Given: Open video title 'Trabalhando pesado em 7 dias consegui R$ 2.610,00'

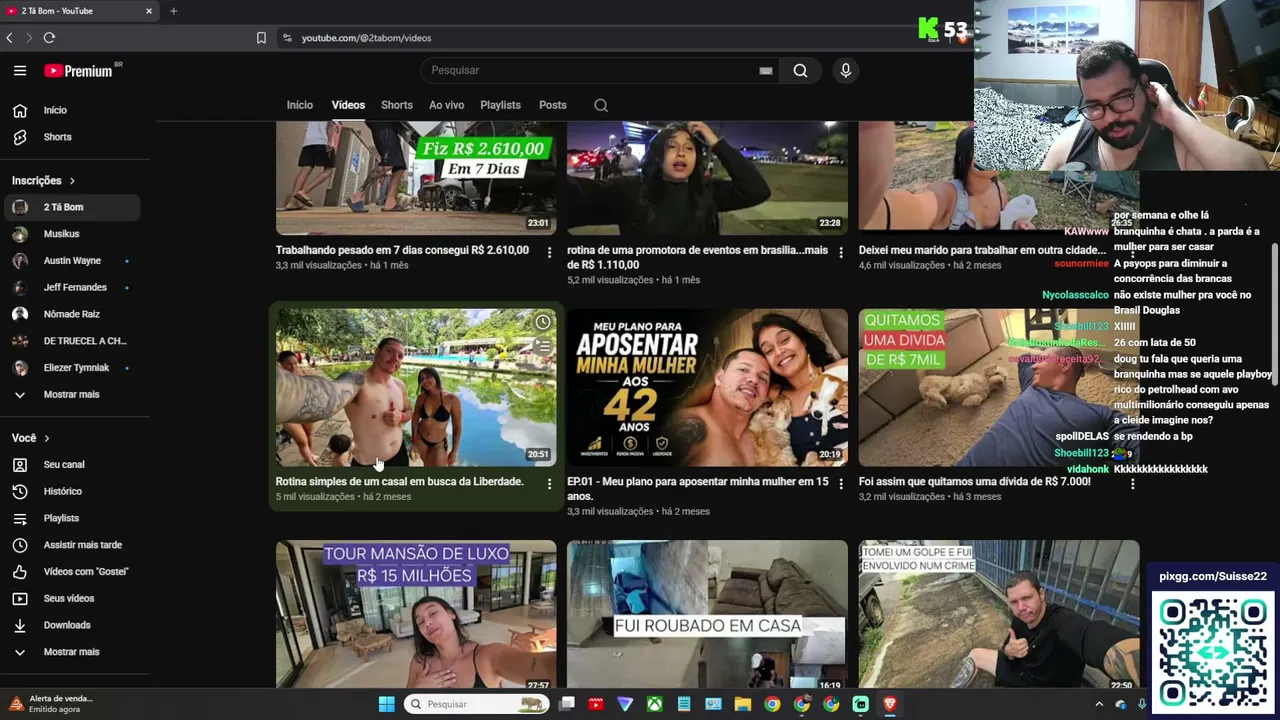Looking at the screenshot, I should click(402, 250).
